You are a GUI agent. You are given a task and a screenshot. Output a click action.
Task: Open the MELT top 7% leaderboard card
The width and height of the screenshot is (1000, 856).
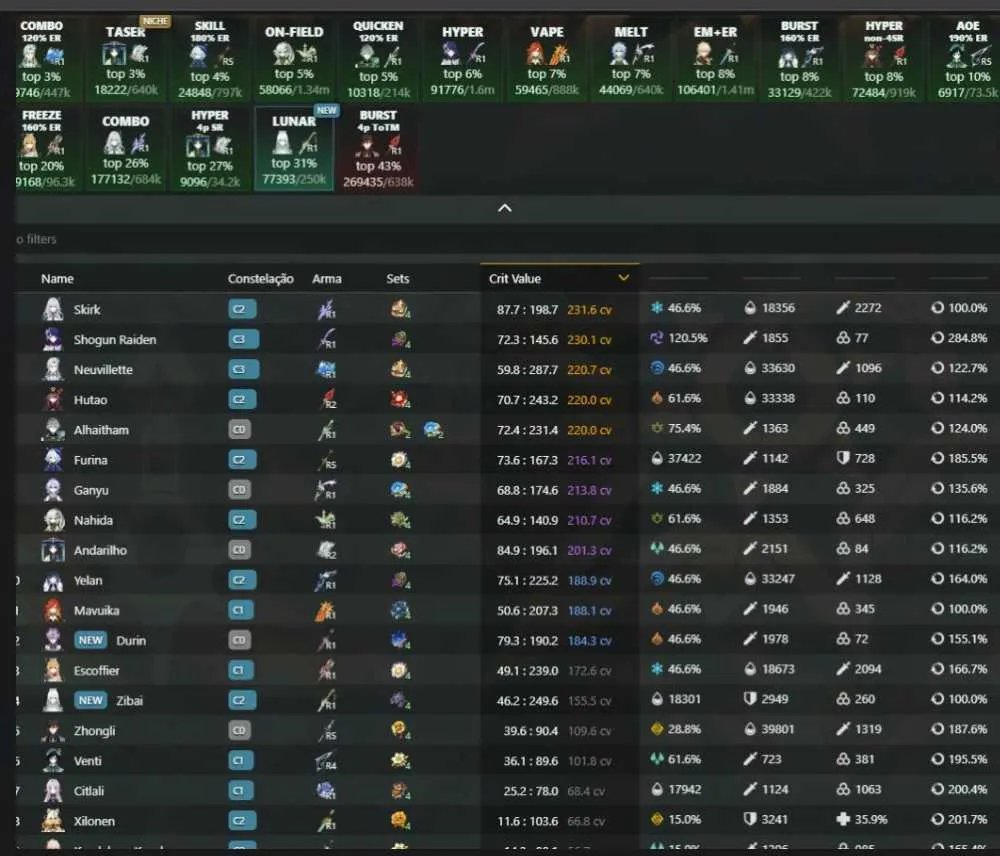click(631, 59)
